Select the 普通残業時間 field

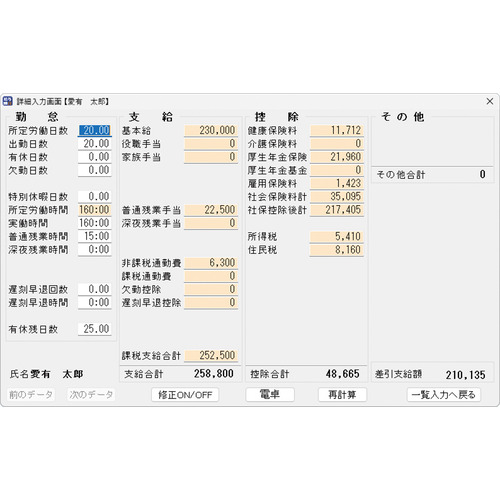click(95, 236)
